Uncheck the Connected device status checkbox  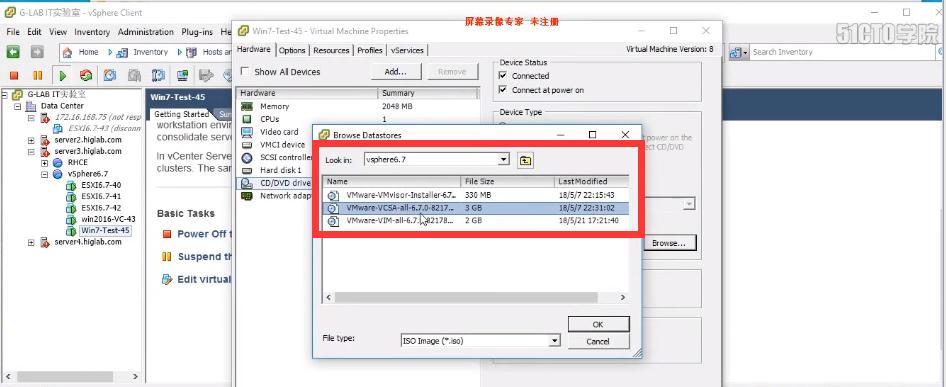click(503, 76)
